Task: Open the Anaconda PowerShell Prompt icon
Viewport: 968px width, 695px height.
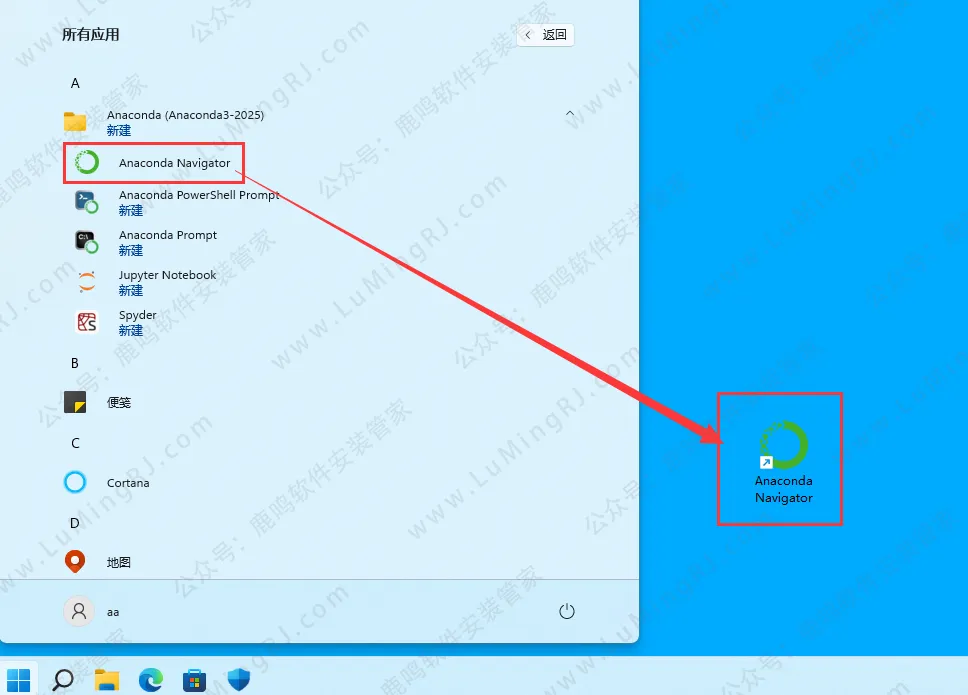Action: (x=86, y=202)
